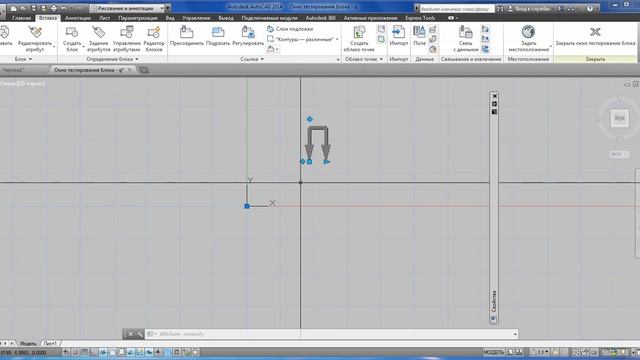Click the X icon on the command line

(x=131, y=334)
